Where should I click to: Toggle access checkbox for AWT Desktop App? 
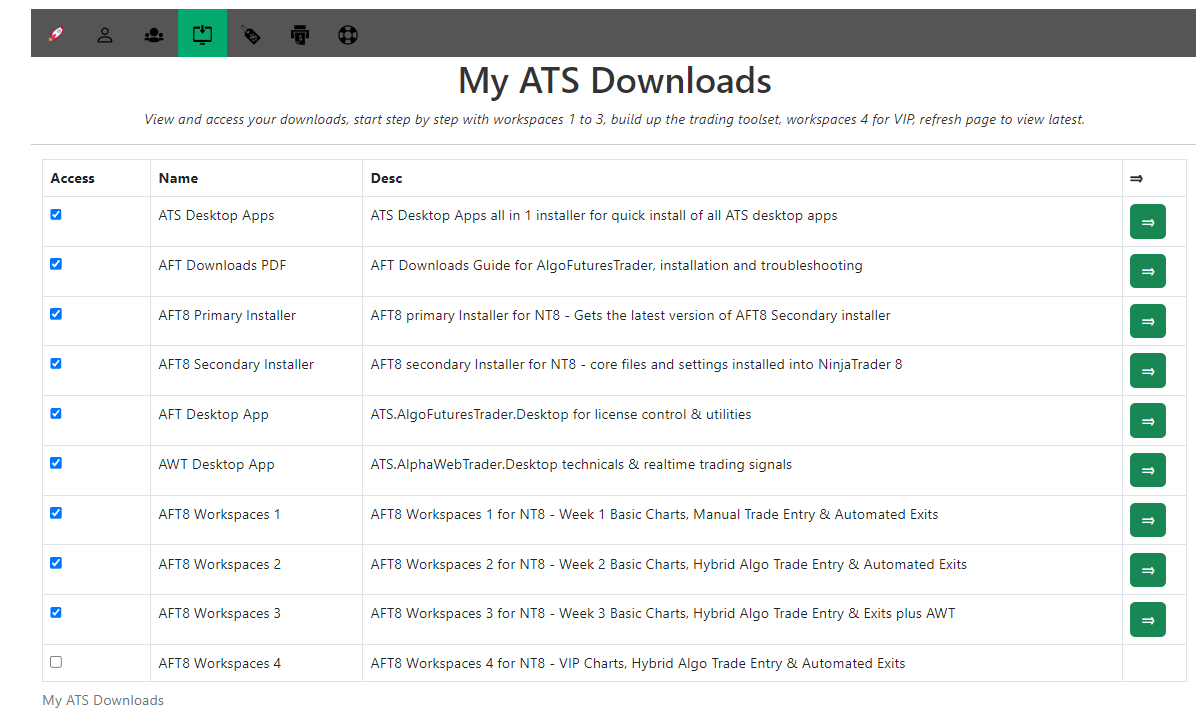[x=56, y=463]
